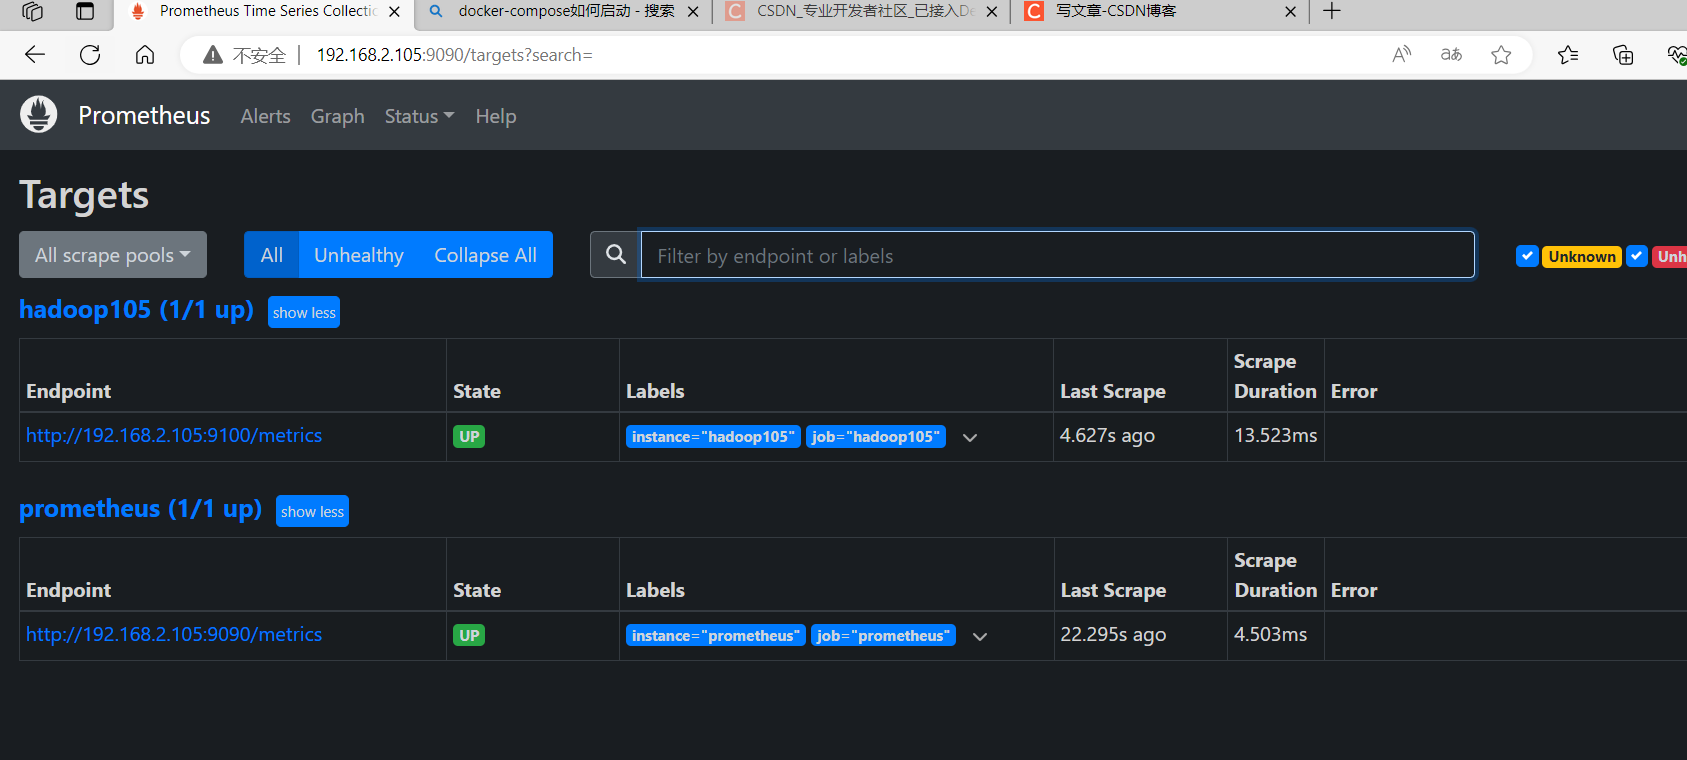
Task: Expand labels chevron in prometheus row
Action: (x=980, y=636)
